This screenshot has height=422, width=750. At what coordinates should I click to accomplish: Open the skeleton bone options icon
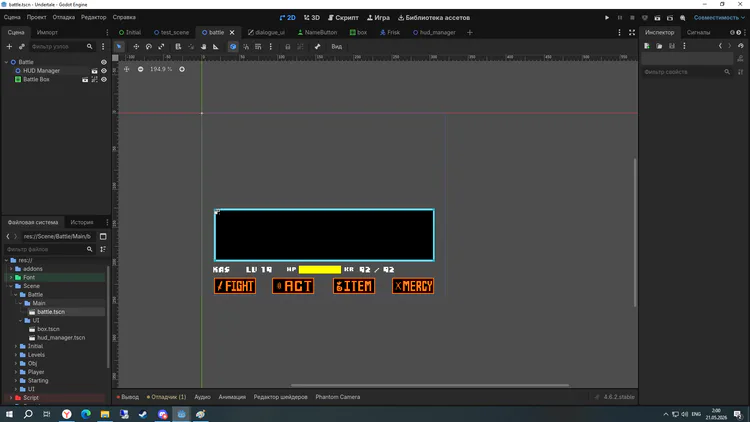point(317,46)
